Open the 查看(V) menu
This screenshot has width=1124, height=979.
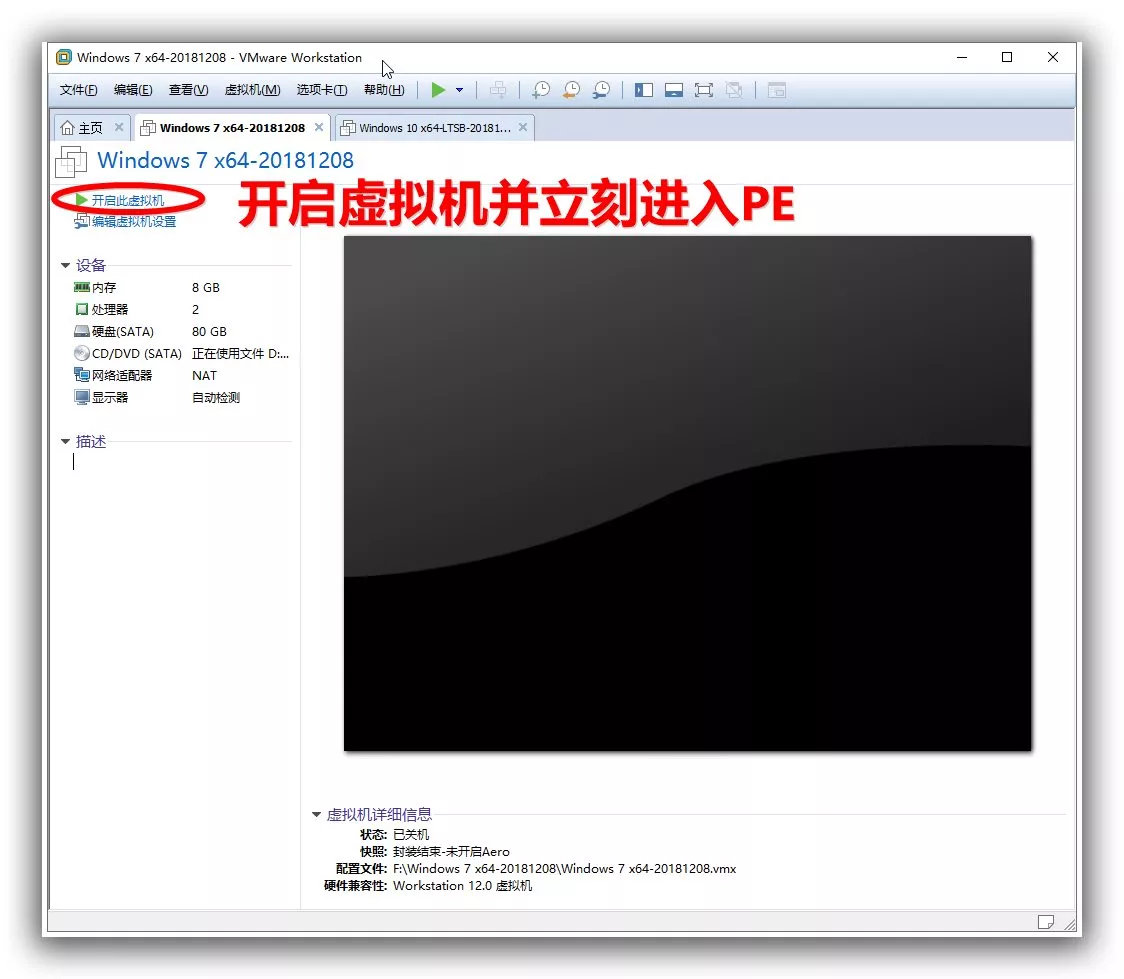point(188,90)
